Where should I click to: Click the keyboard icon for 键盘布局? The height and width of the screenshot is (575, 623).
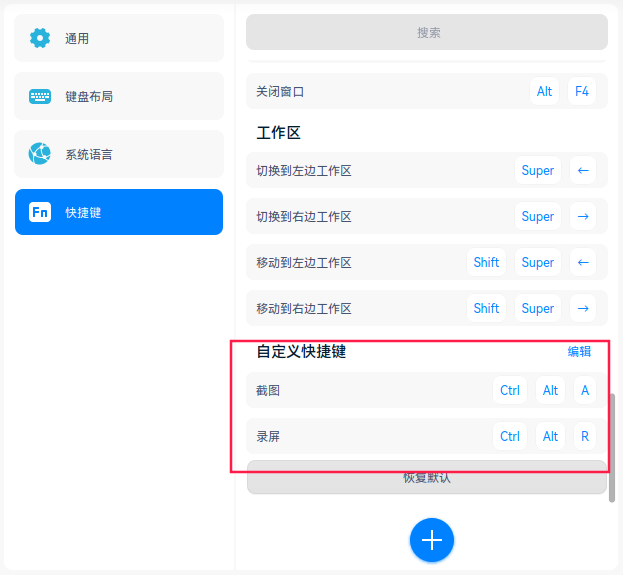[x=40, y=96]
